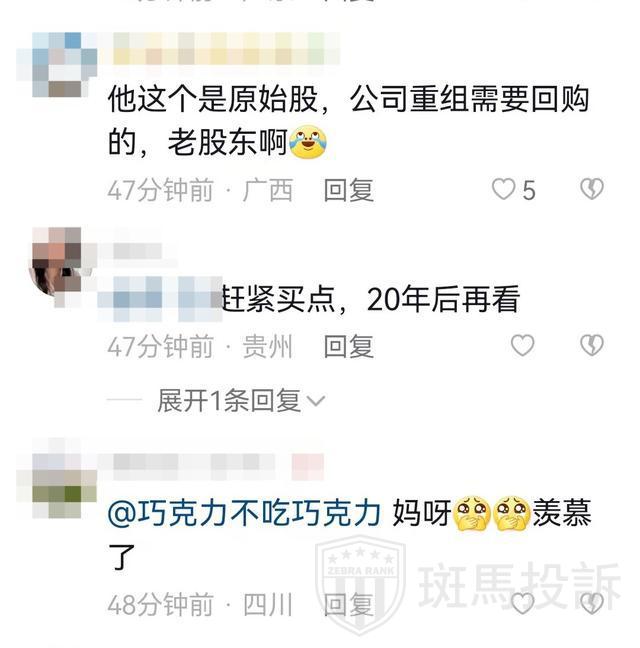Click the like count 5
640x648 pixels.
click(x=529, y=191)
